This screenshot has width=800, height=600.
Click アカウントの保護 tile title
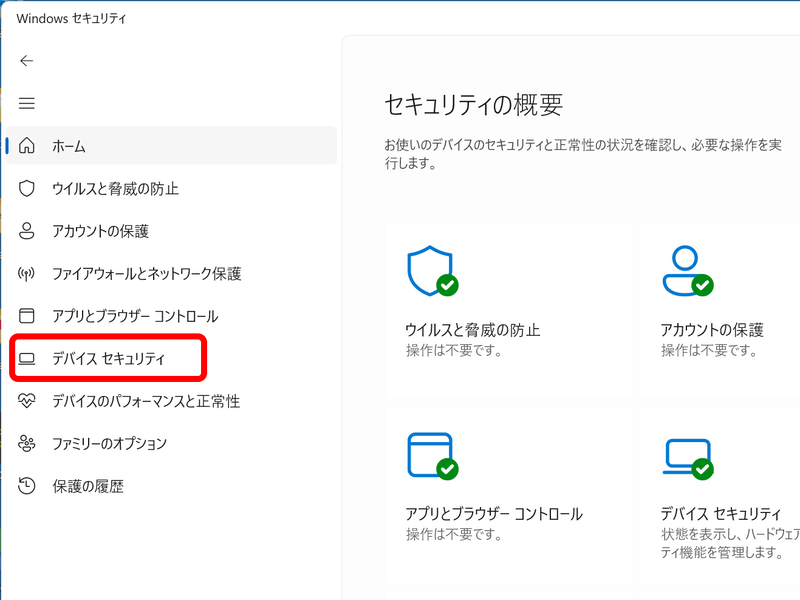(x=712, y=330)
